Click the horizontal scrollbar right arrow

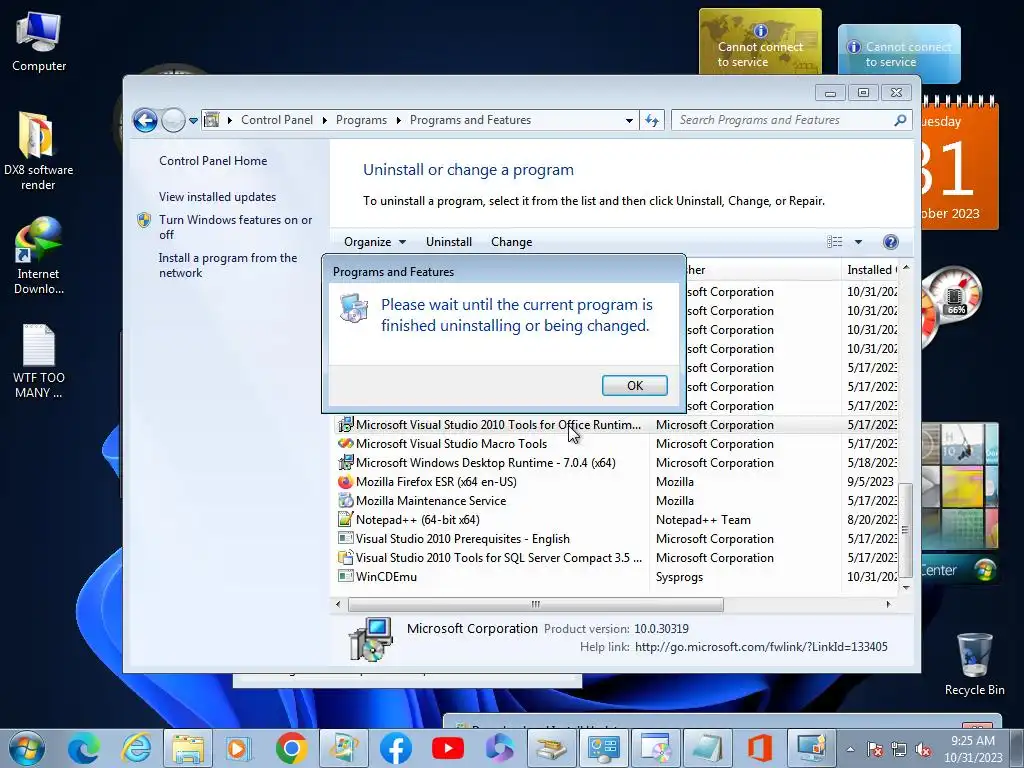[x=888, y=604]
